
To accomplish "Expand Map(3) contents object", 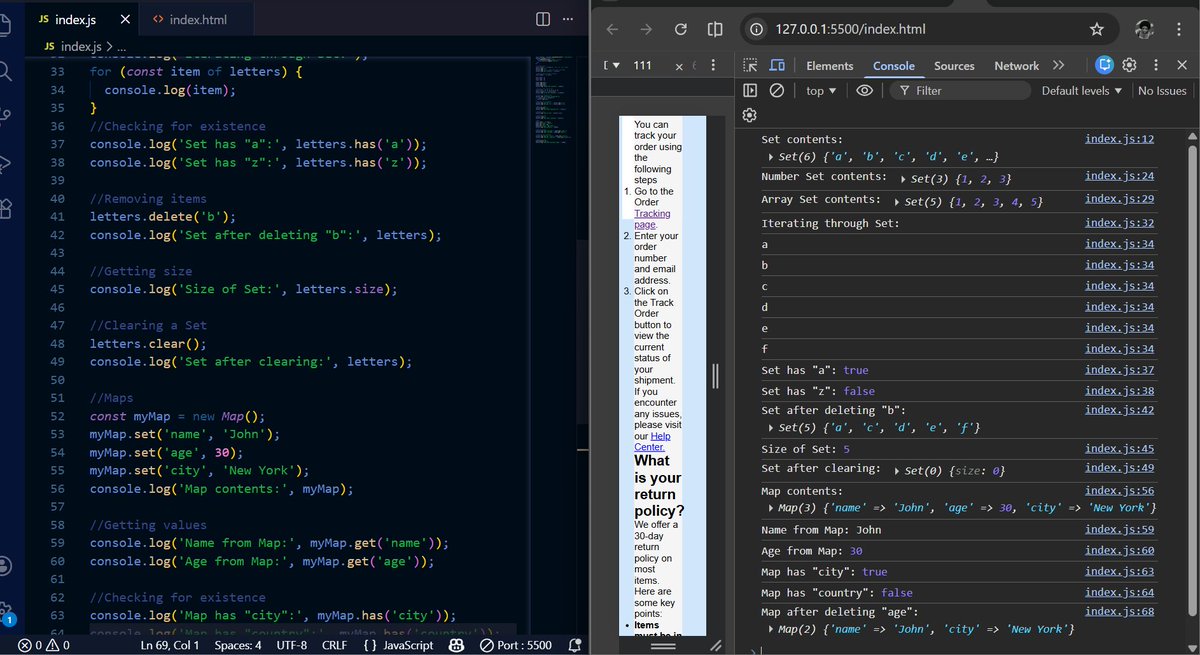I will point(771,508).
